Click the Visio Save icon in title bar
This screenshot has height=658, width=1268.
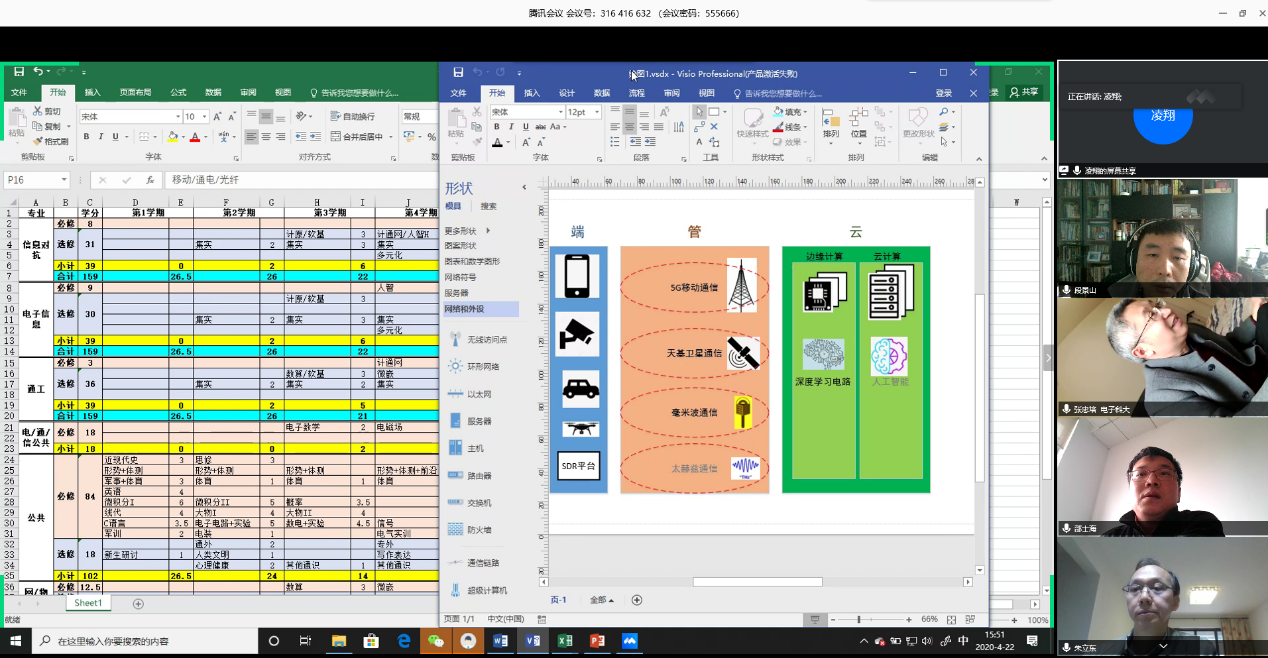(x=458, y=73)
